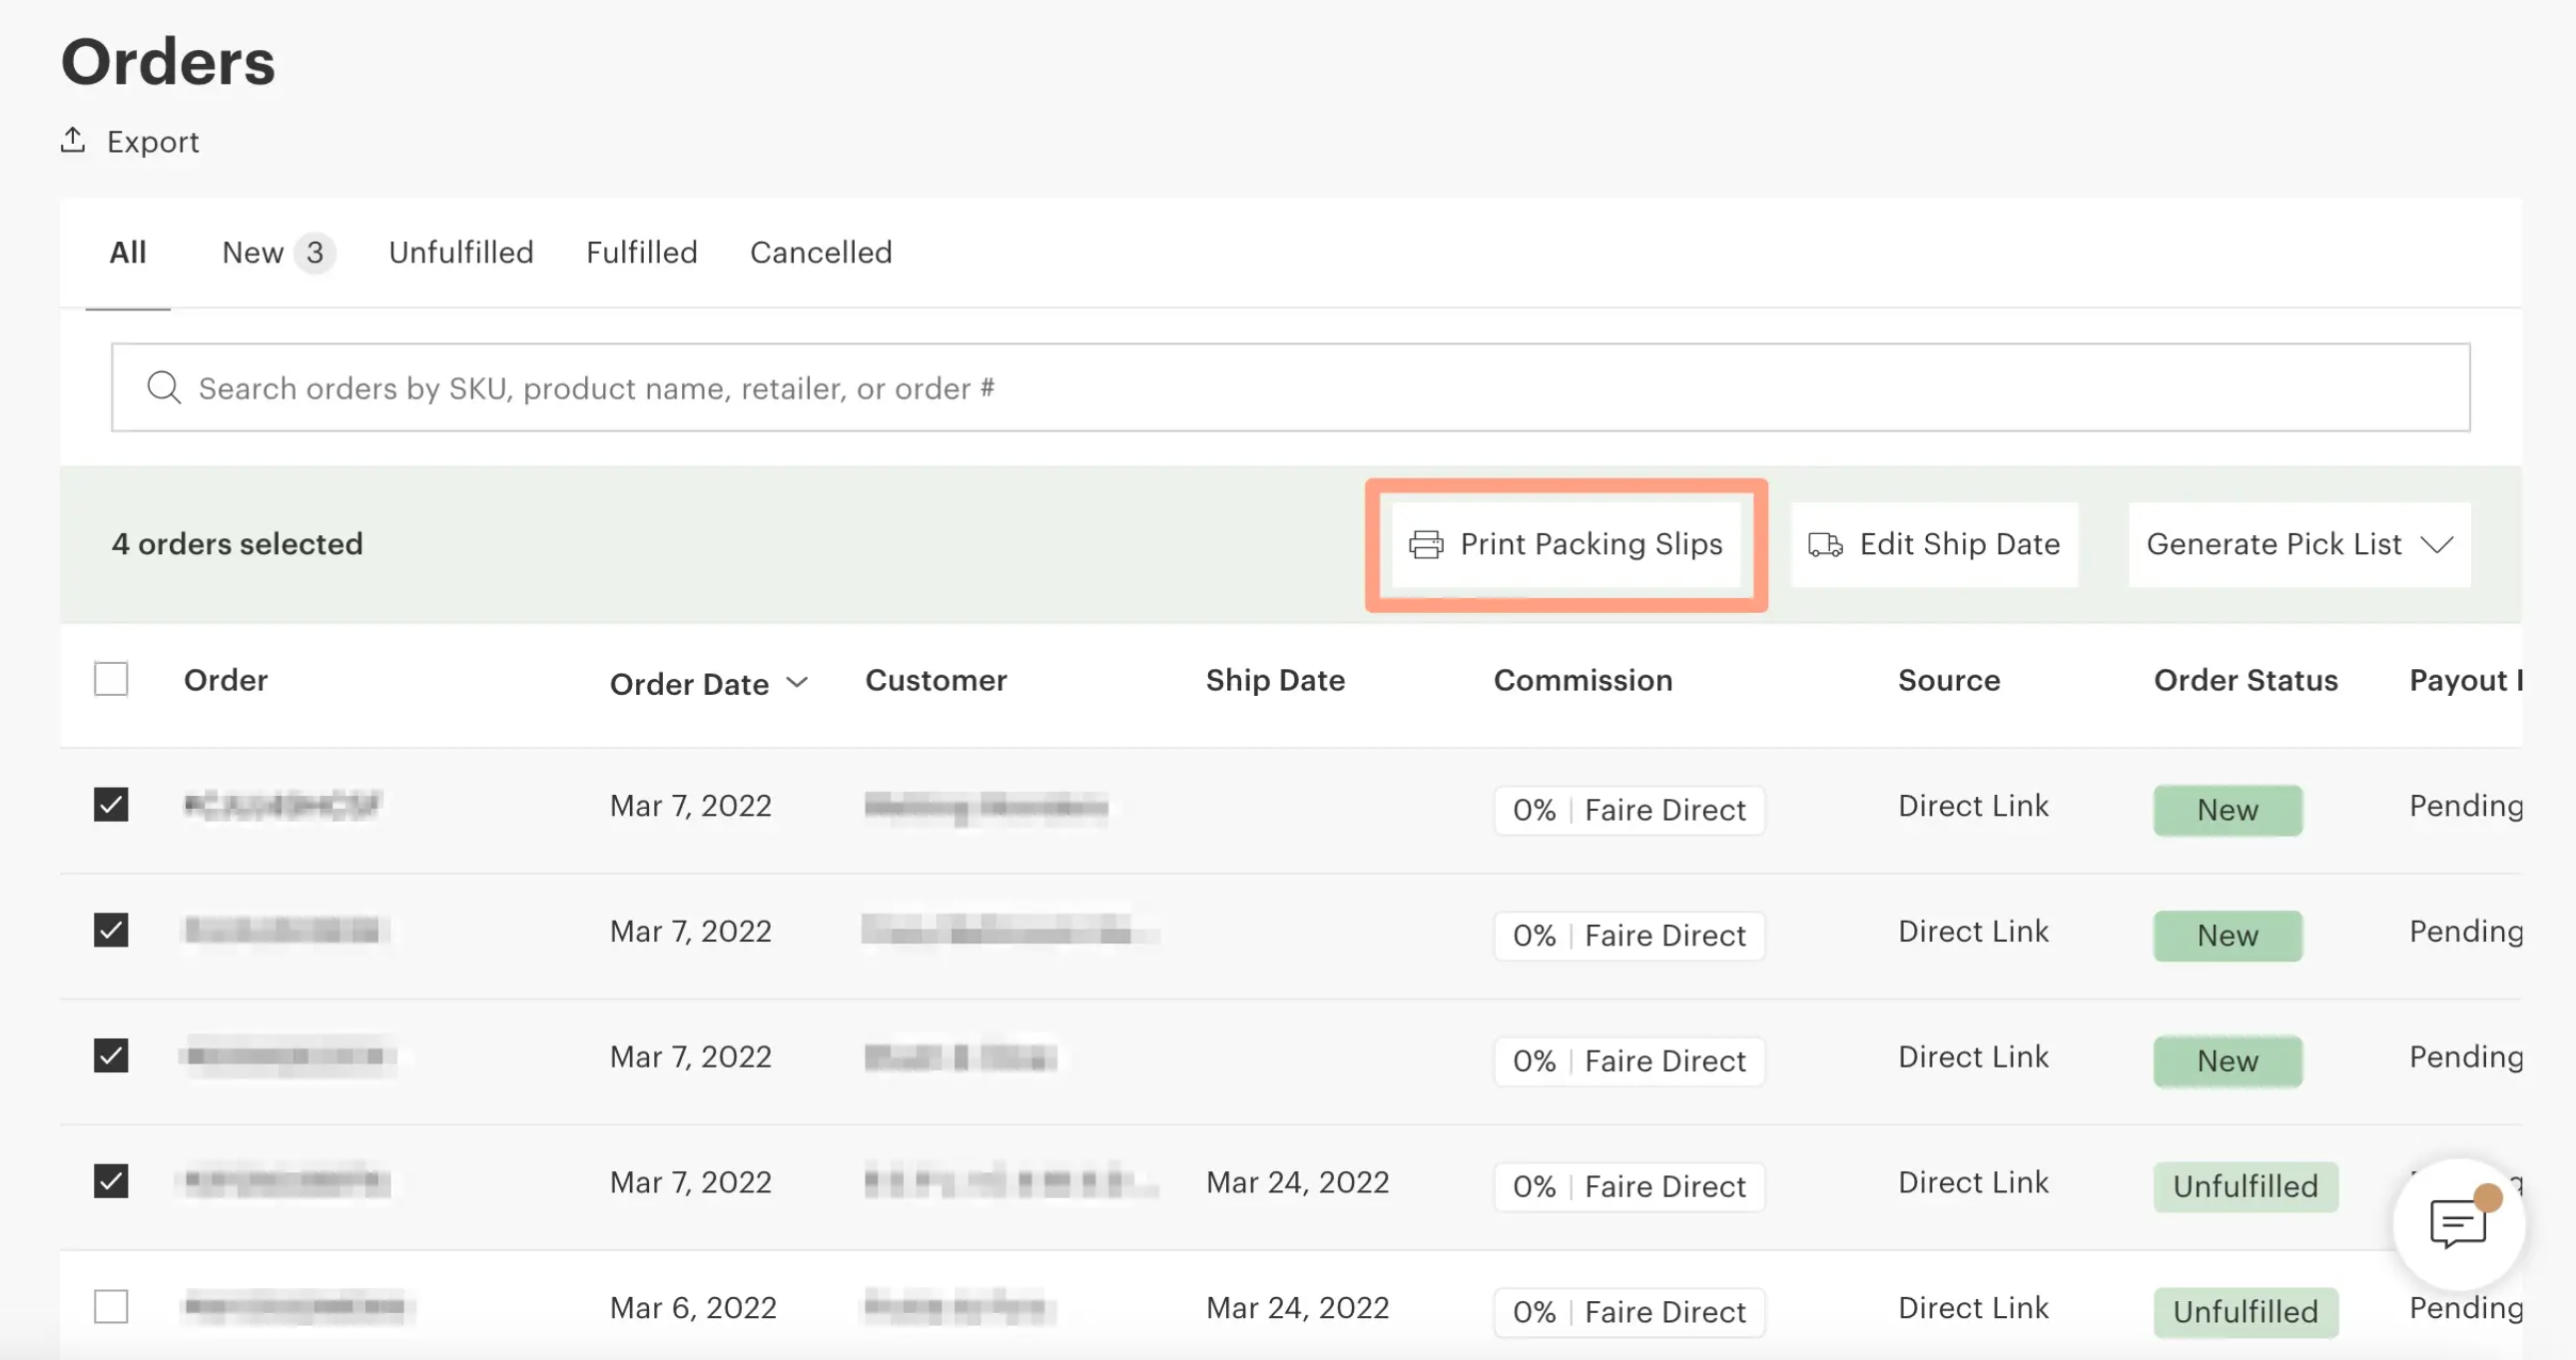Click the search magnifier icon
The height and width of the screenshot is (1360, 2576).
164,387
